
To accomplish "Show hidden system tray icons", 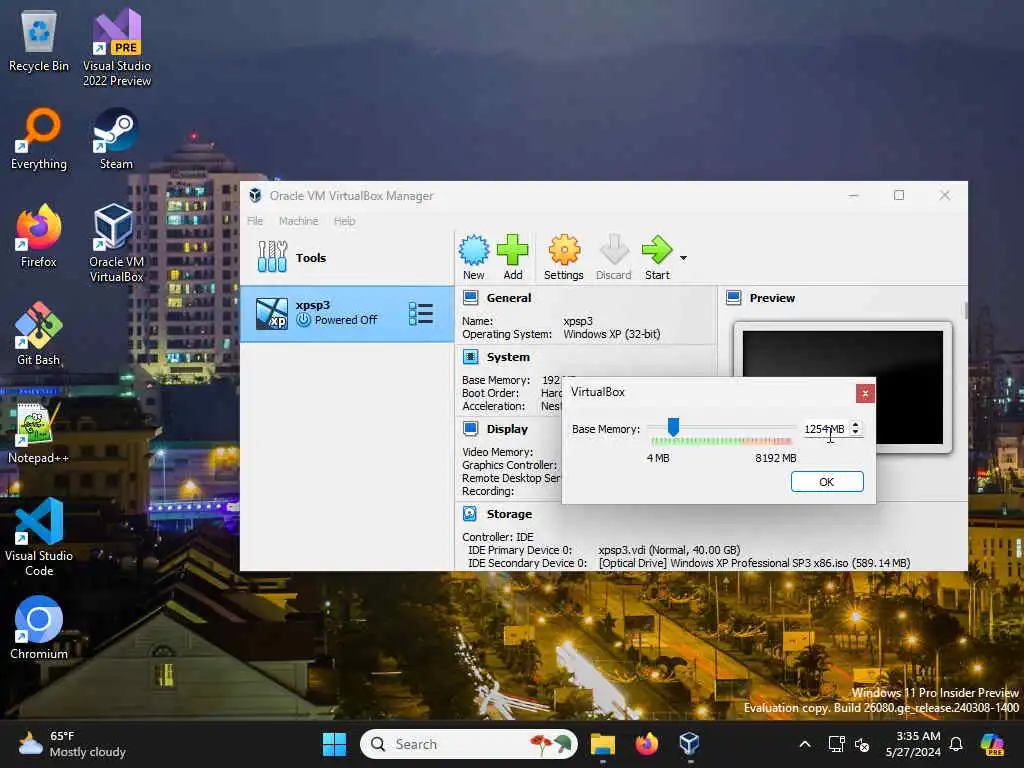I will pos(805,744).
